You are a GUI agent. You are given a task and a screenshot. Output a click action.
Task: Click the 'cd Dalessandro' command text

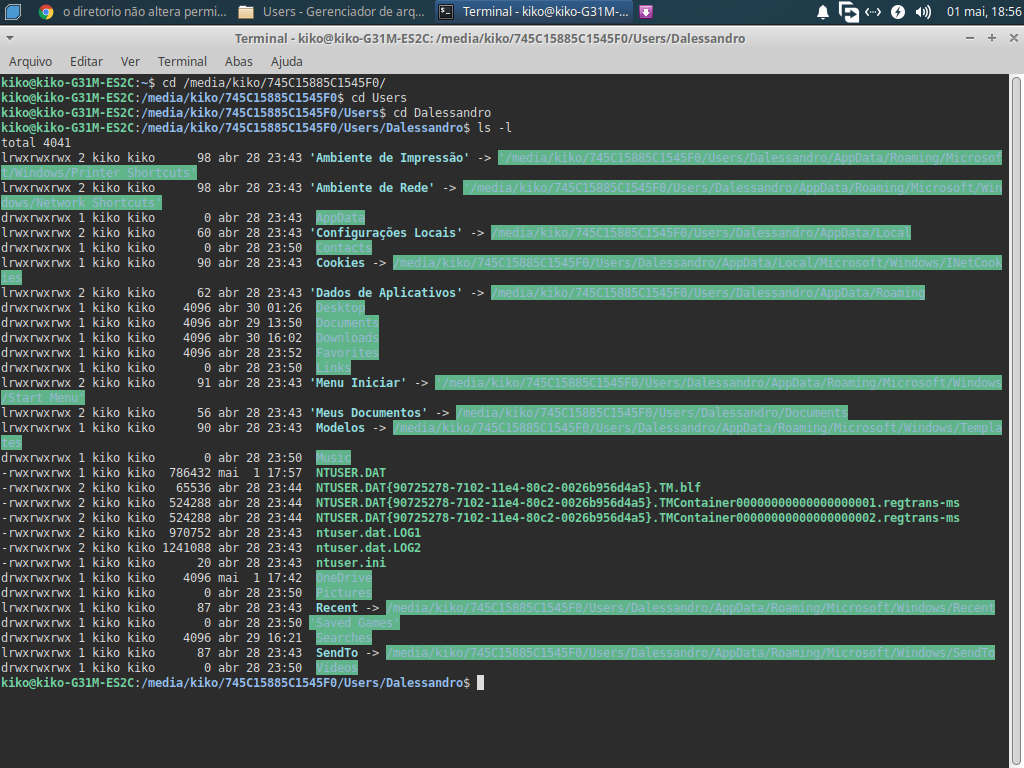point(442,112)
